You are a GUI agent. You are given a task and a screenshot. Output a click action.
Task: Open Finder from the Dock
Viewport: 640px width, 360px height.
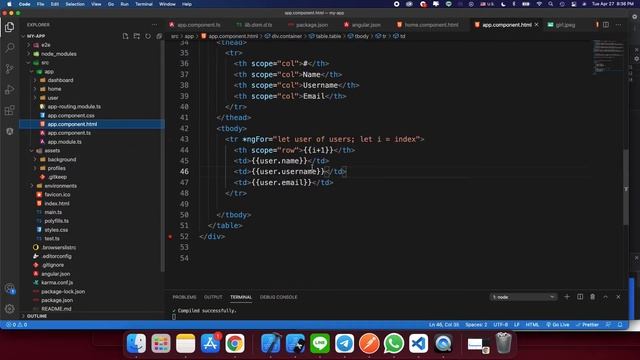(x=136, y=343)
